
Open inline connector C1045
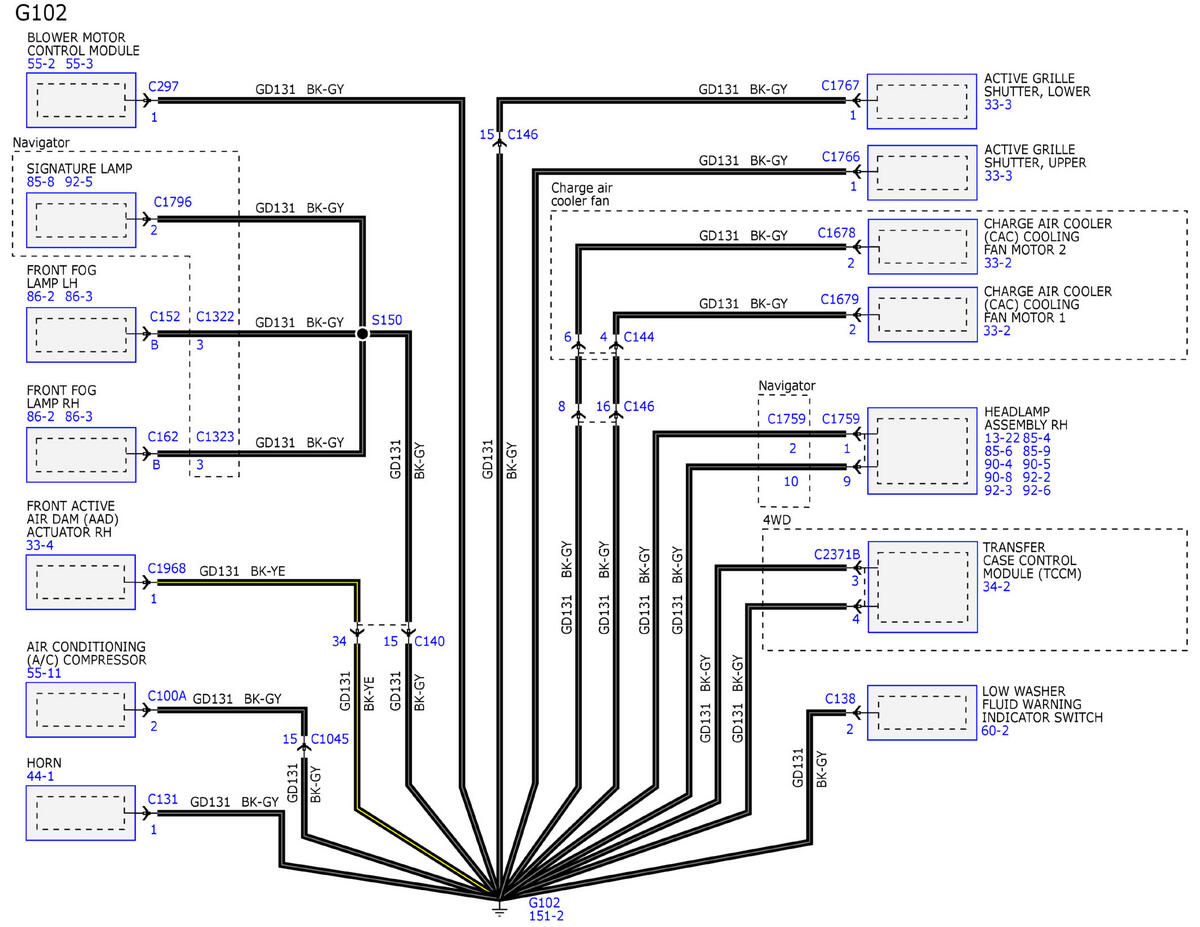click(x=329, y=739)
